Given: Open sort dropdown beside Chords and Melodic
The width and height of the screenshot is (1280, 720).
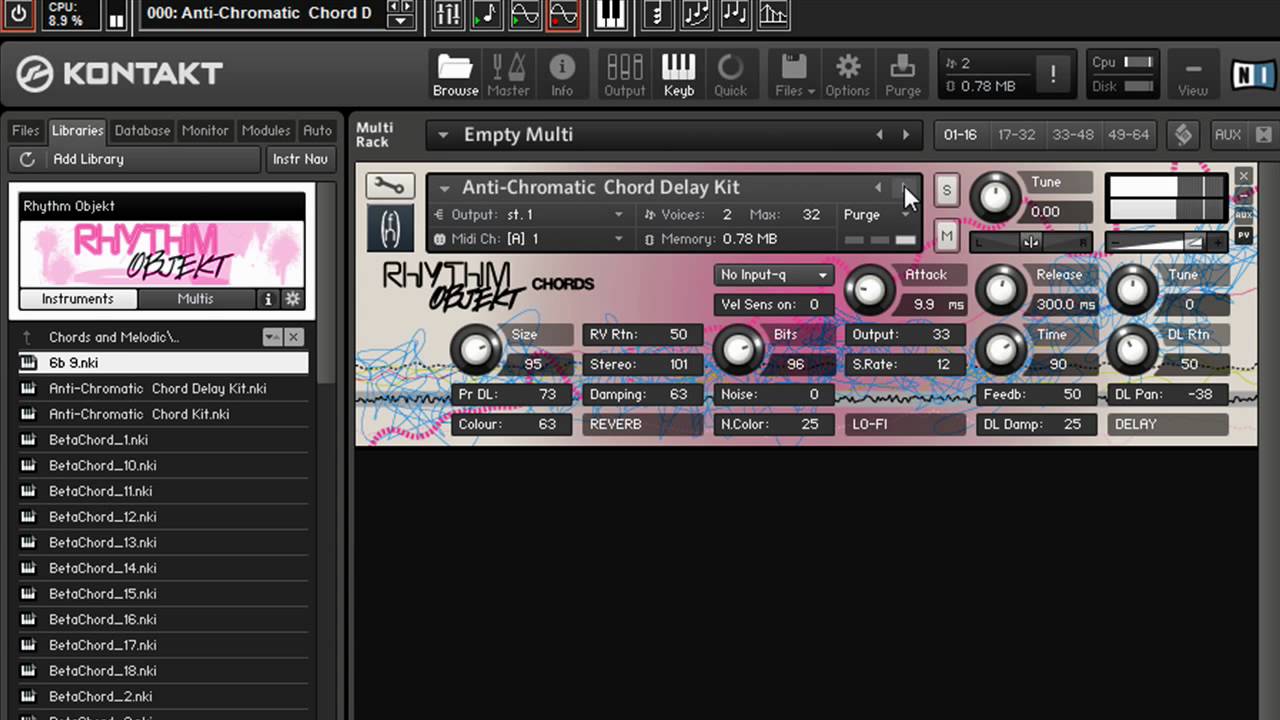Looking at the screenshot, I should (272, 337).
